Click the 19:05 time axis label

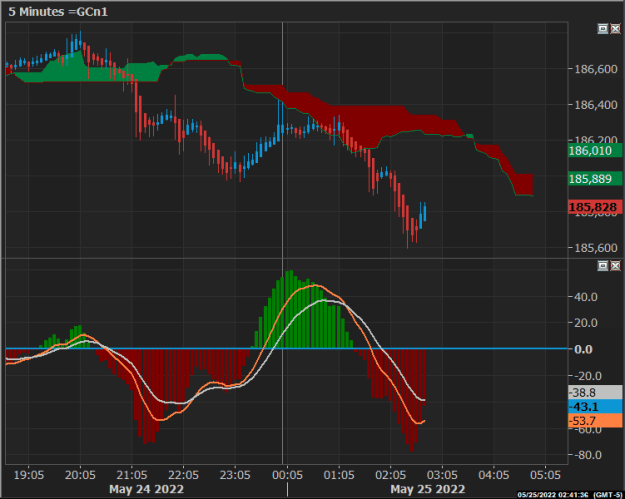tap(29, 475)
